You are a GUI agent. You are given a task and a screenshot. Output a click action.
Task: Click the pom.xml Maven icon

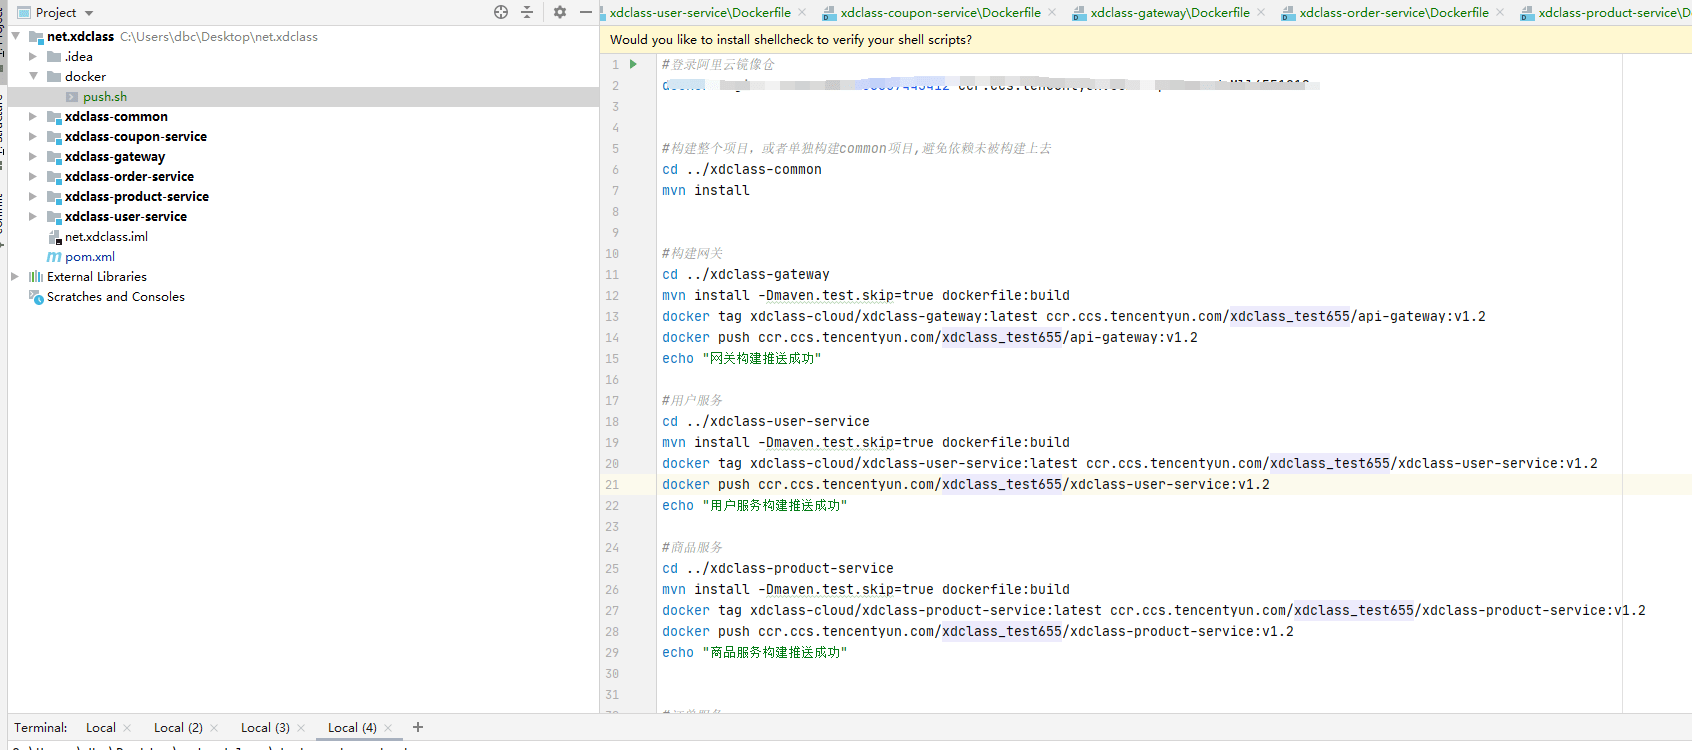pyautogui.click(x=54, y=257)
